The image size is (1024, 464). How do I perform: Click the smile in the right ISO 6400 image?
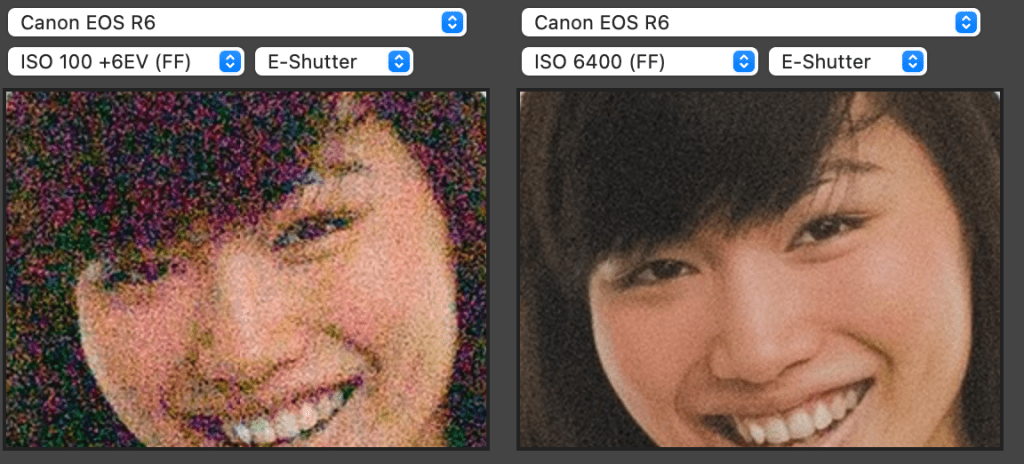790,418
